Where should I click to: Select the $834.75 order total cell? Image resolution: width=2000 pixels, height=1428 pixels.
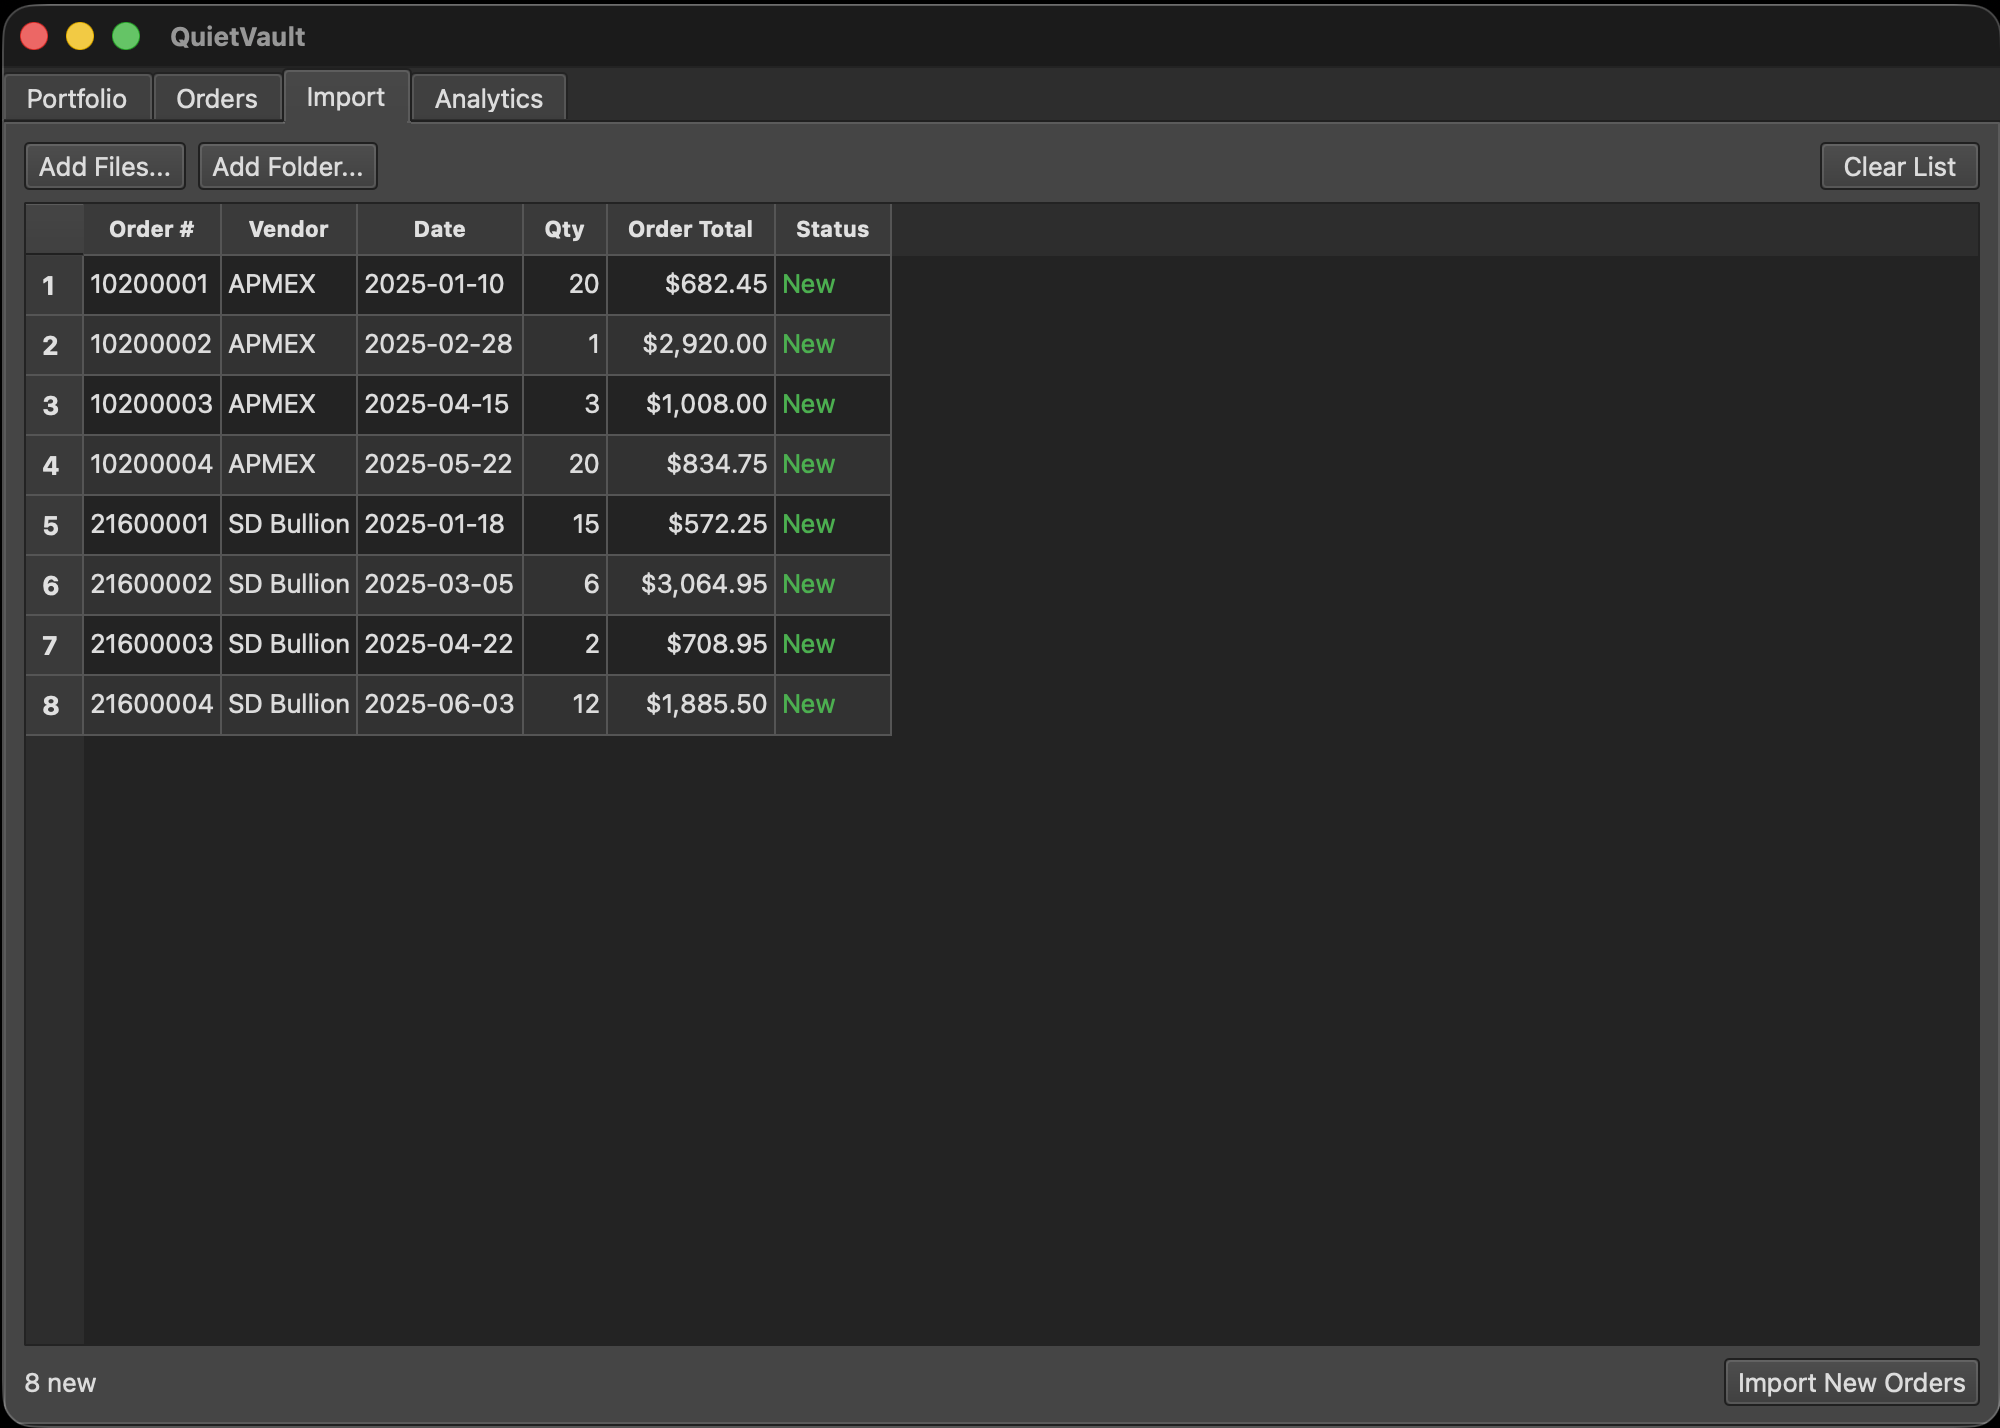691,465
